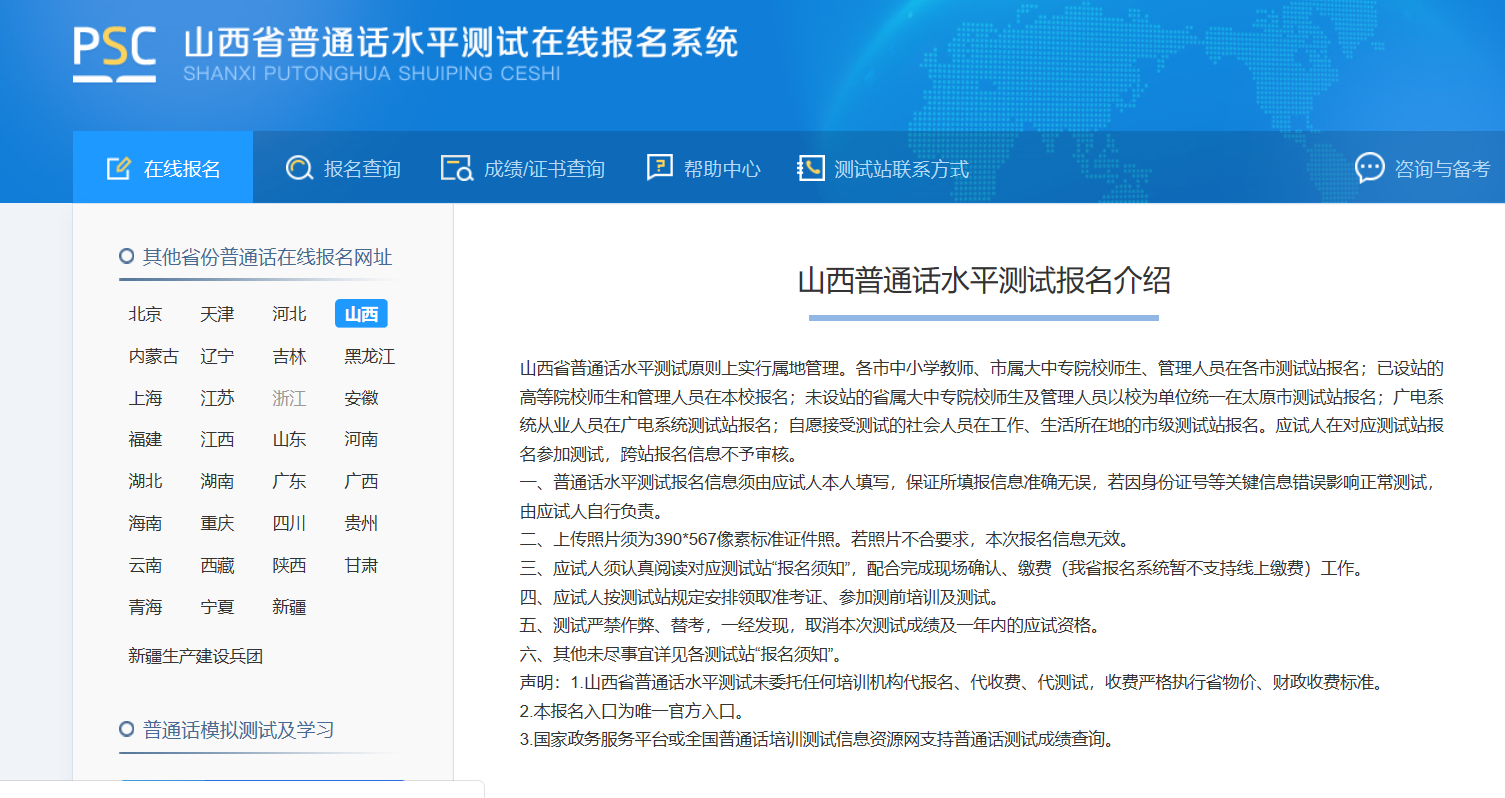Select the 云南 province link
Screen dimensions: 1505x798
click(x=145, y=565)
